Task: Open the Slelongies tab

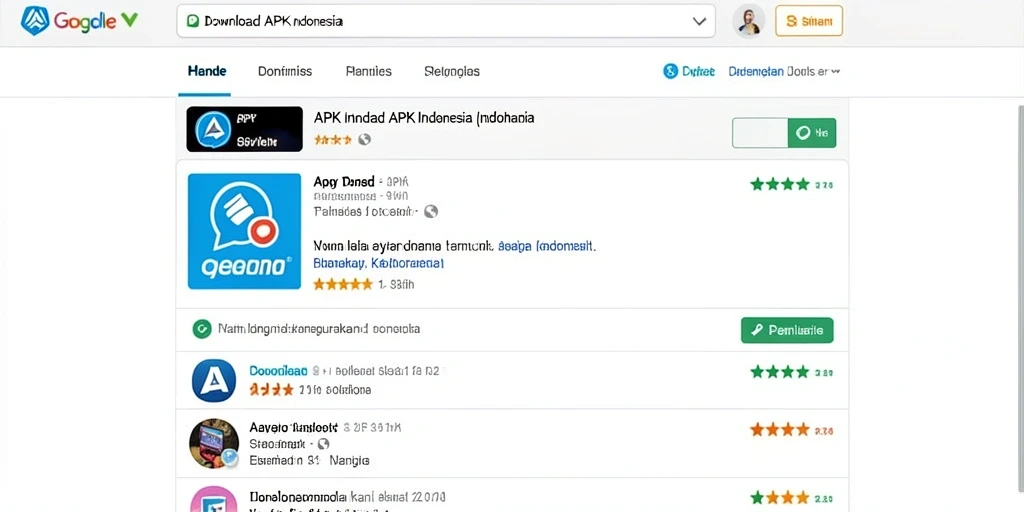Action: tap(452, 71)
